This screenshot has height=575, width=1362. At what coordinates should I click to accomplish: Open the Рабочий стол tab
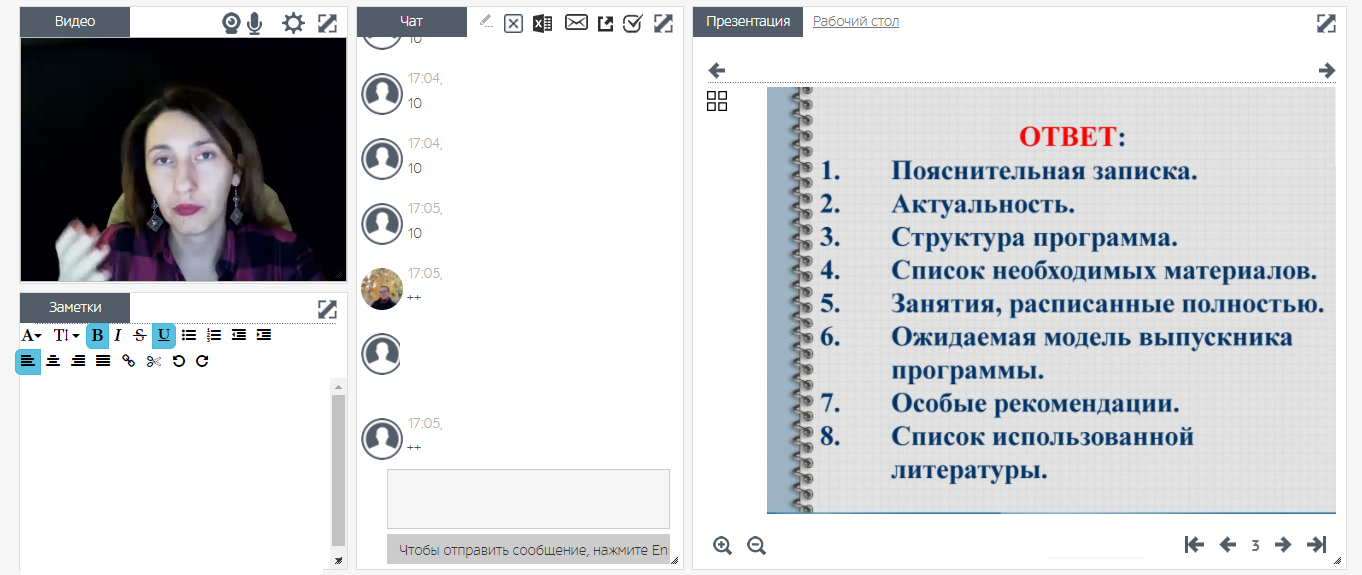(x=855, y=21)
